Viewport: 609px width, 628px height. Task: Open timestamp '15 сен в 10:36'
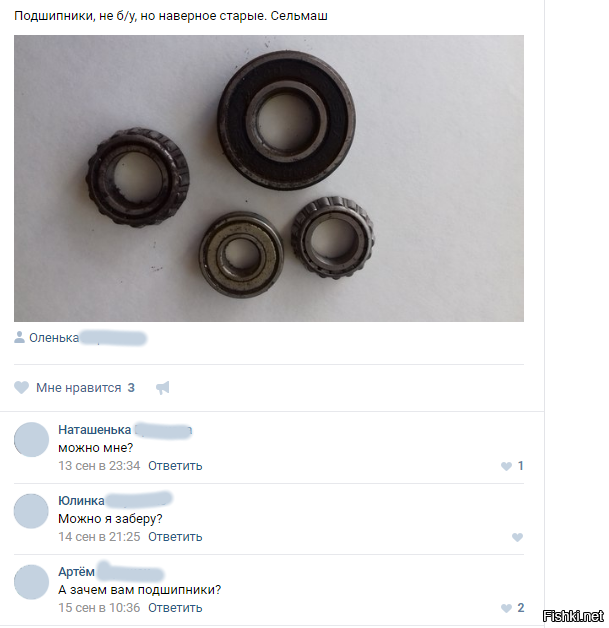99,608
